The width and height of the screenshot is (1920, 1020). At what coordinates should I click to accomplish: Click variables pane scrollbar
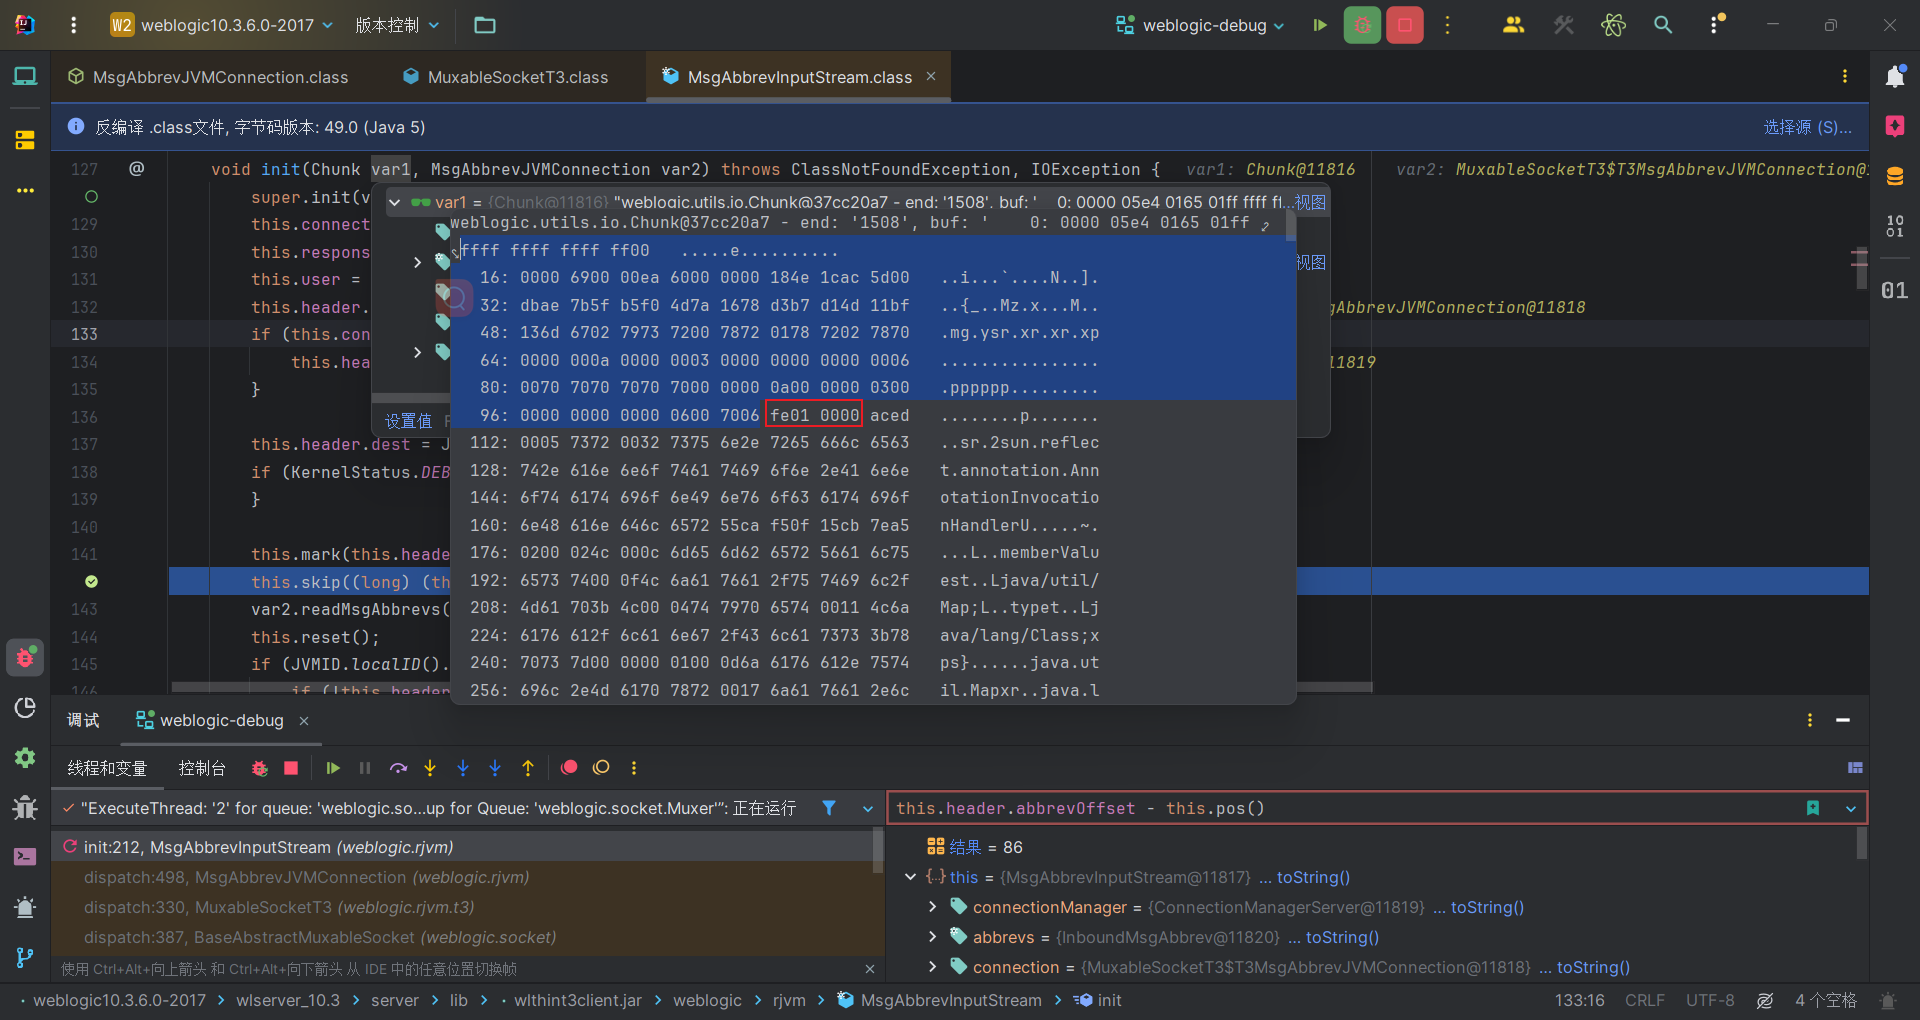(1862, 844)
